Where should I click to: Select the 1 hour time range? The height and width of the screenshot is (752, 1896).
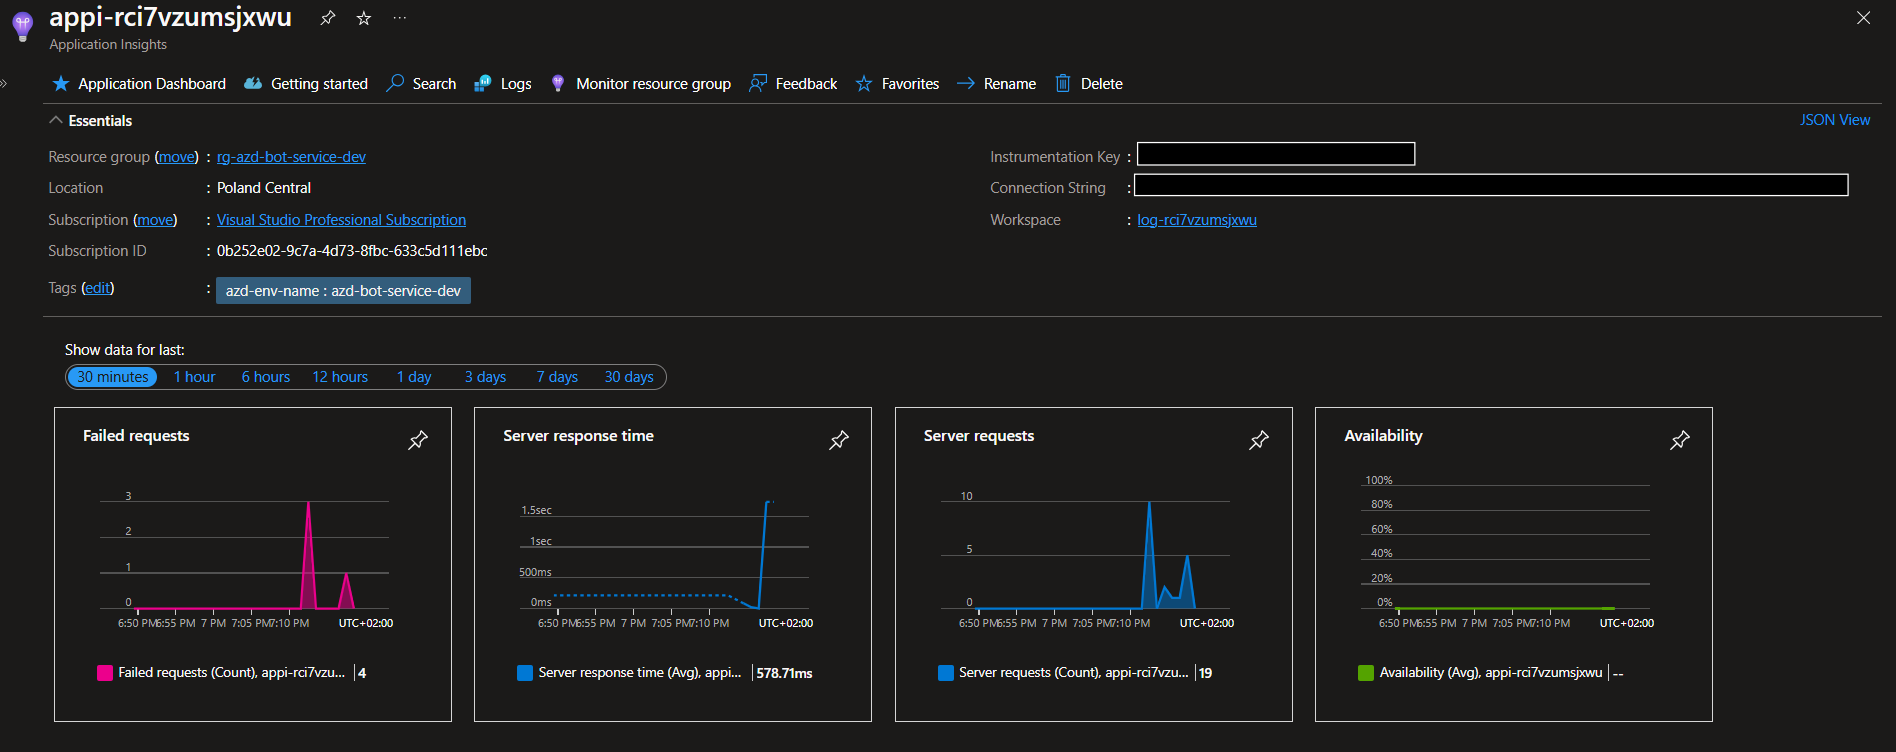tap(195, 377)
